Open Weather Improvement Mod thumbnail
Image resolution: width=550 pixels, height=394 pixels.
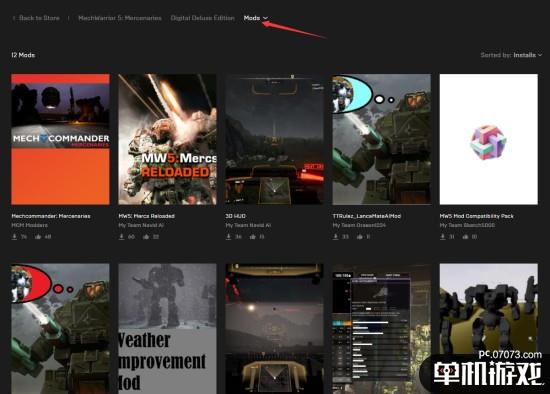[x=167, y=329]
